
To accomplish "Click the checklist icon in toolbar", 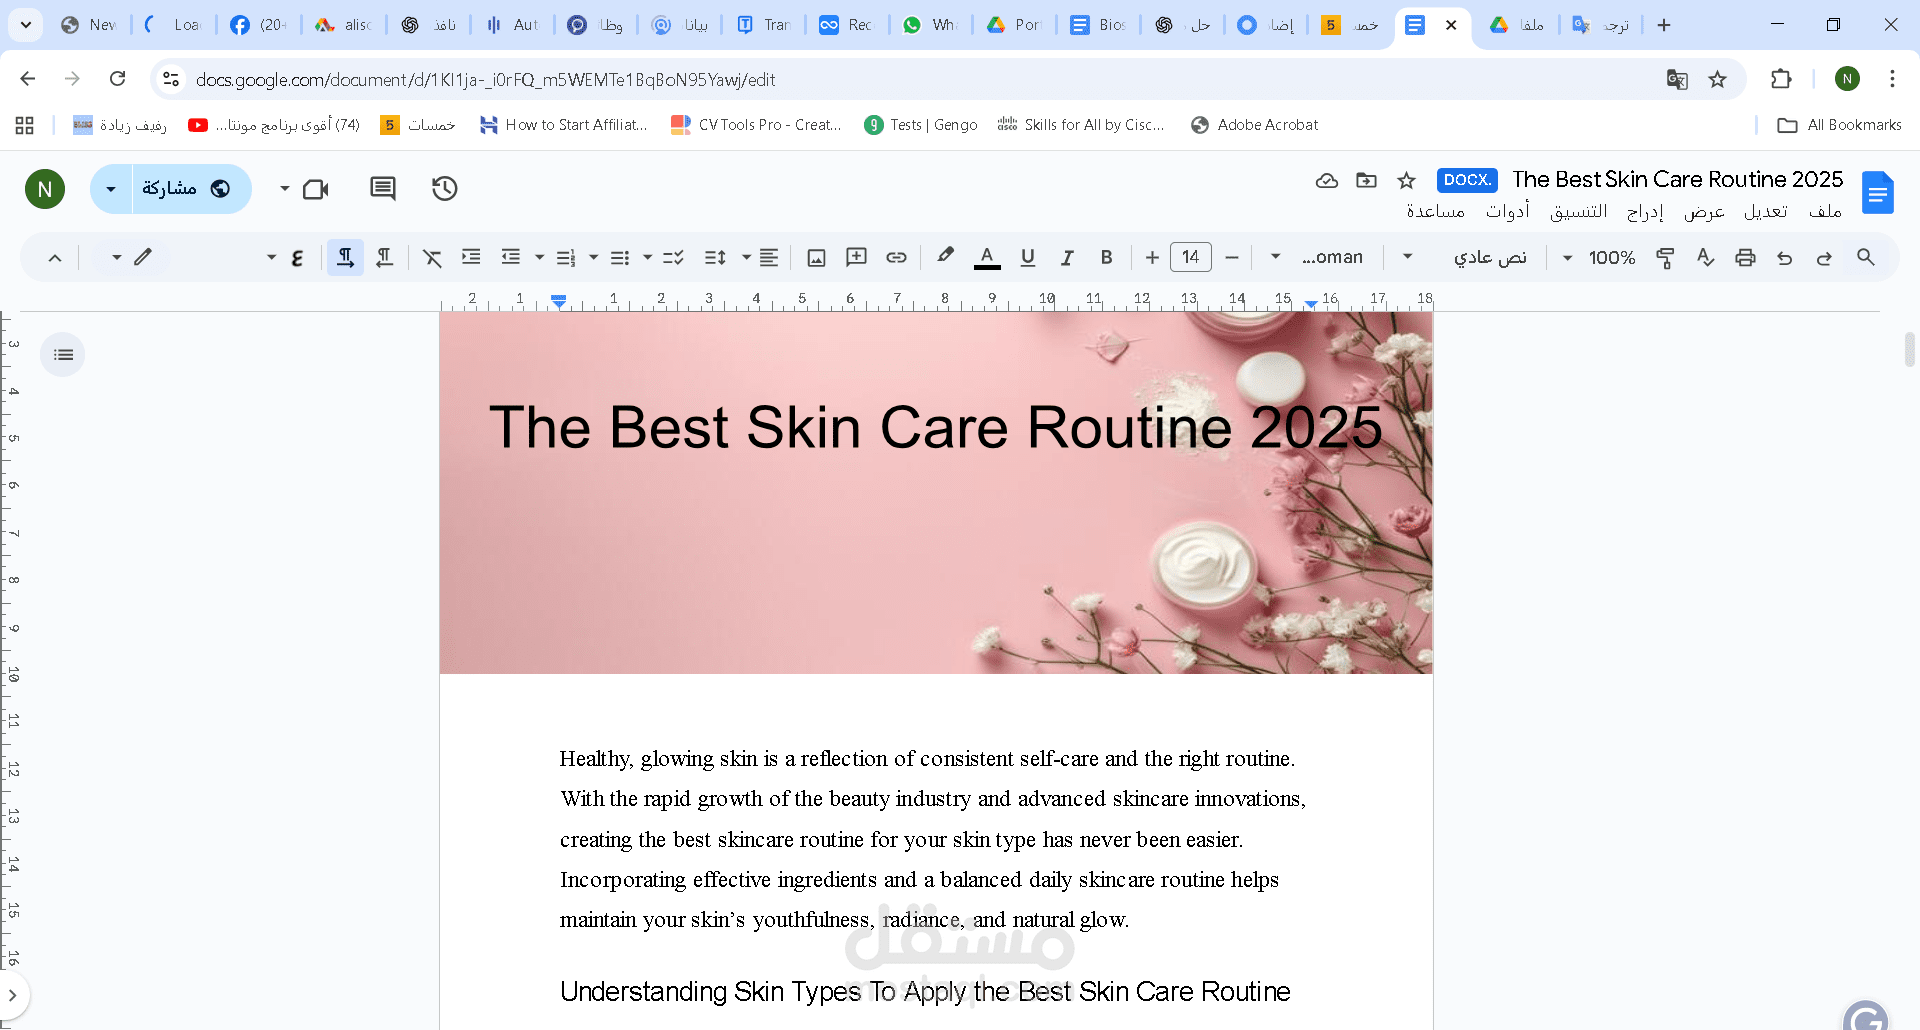I will [x=673, y=257].
